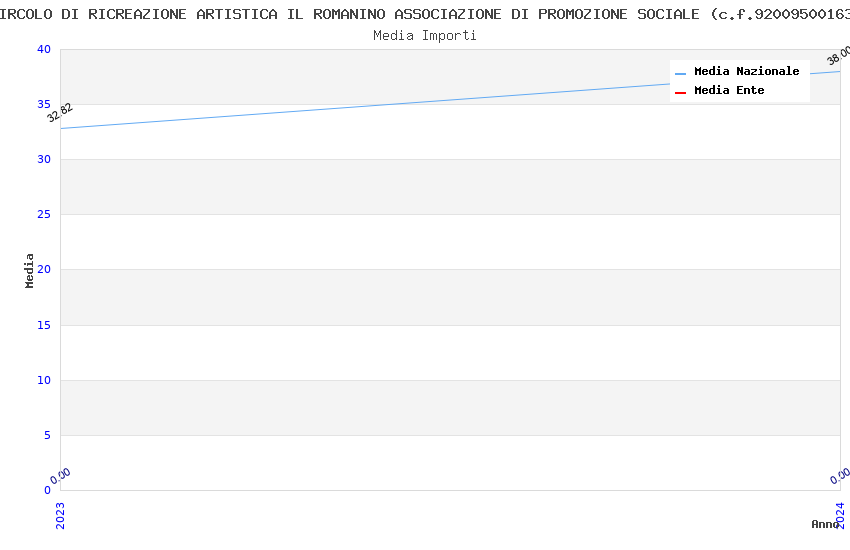850x550 pixels.
Task: Click the y-axis value 10
Action: point(44,380)
